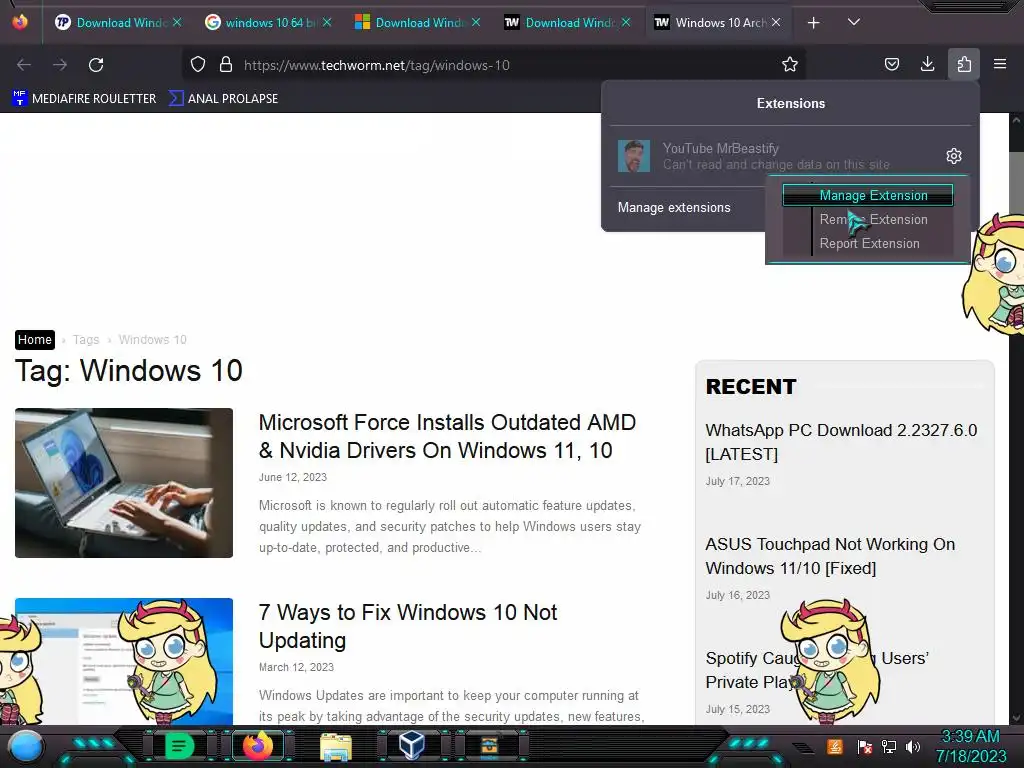The width and height of the screenshot is (1024, 768).
Task: Click the Start orb on taskbar
Action: click(25, 746)
